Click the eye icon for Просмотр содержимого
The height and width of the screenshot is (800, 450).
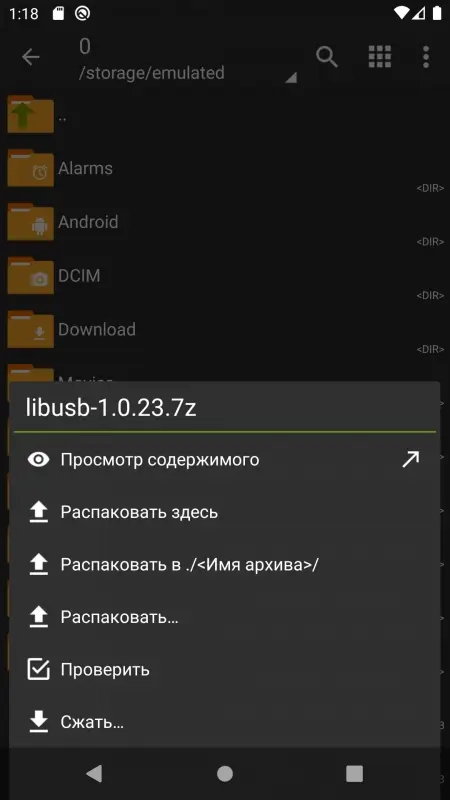click(x=38, y=460)
